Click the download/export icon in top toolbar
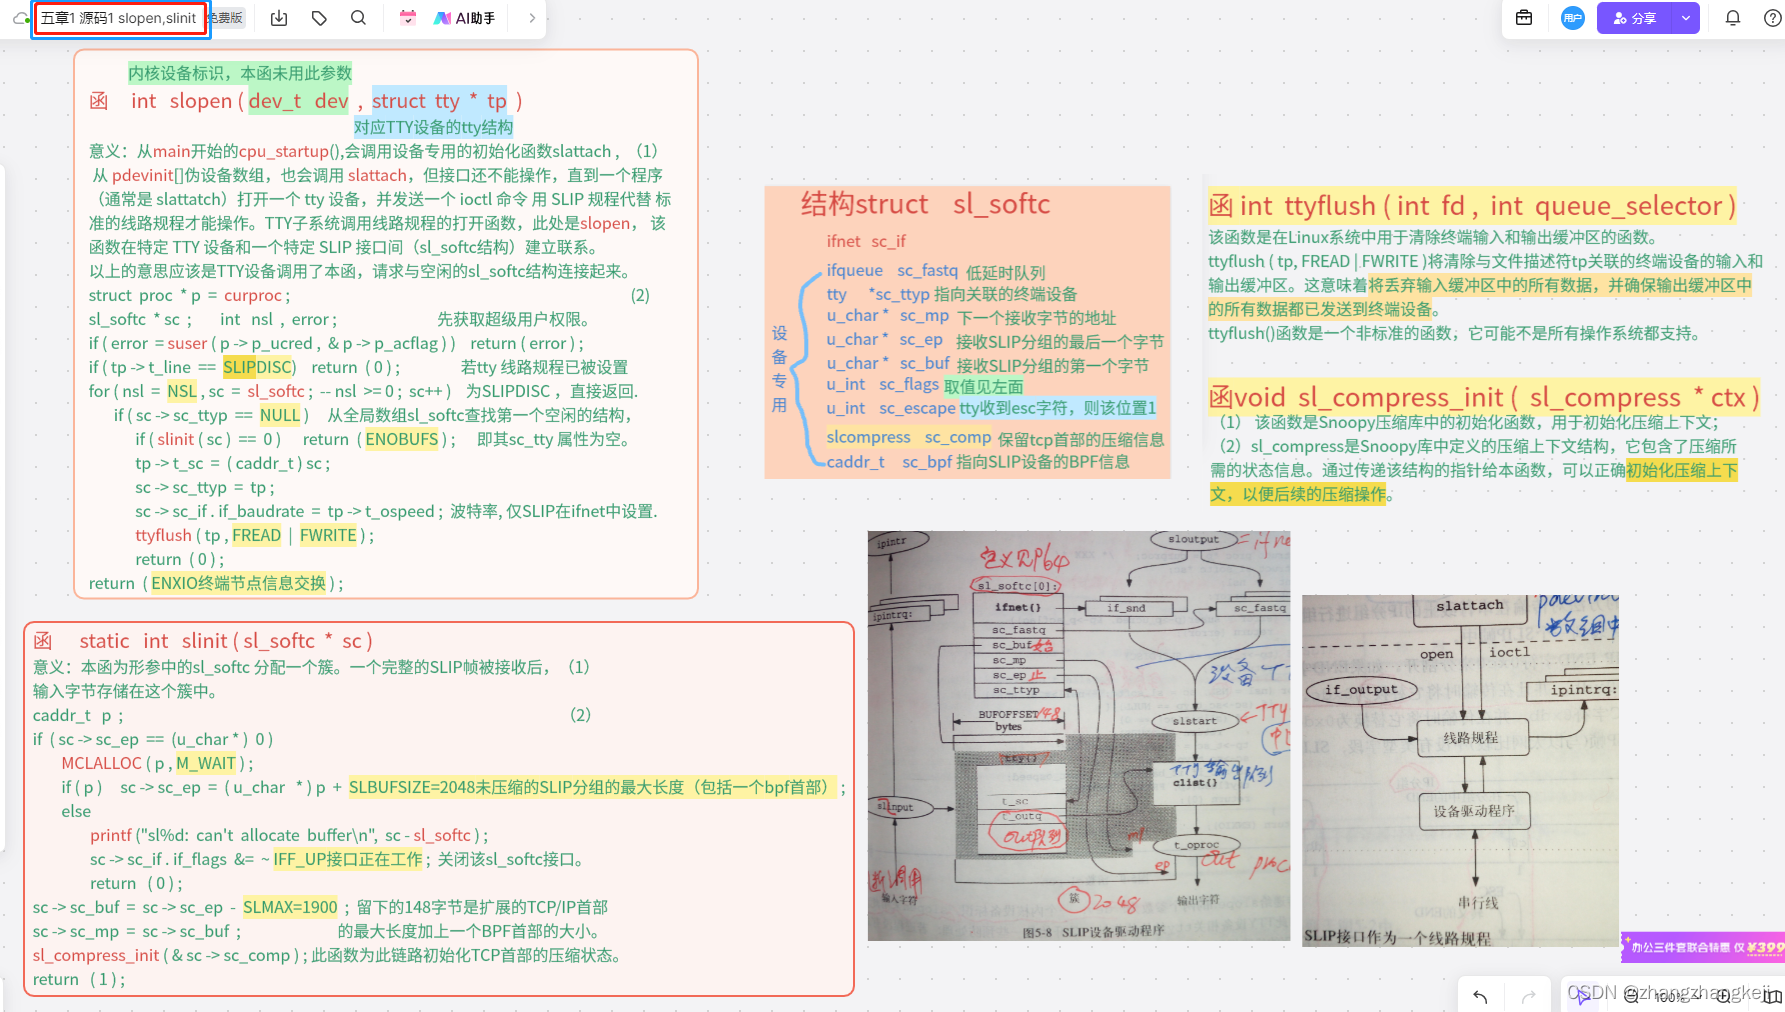 click(279, 18)
